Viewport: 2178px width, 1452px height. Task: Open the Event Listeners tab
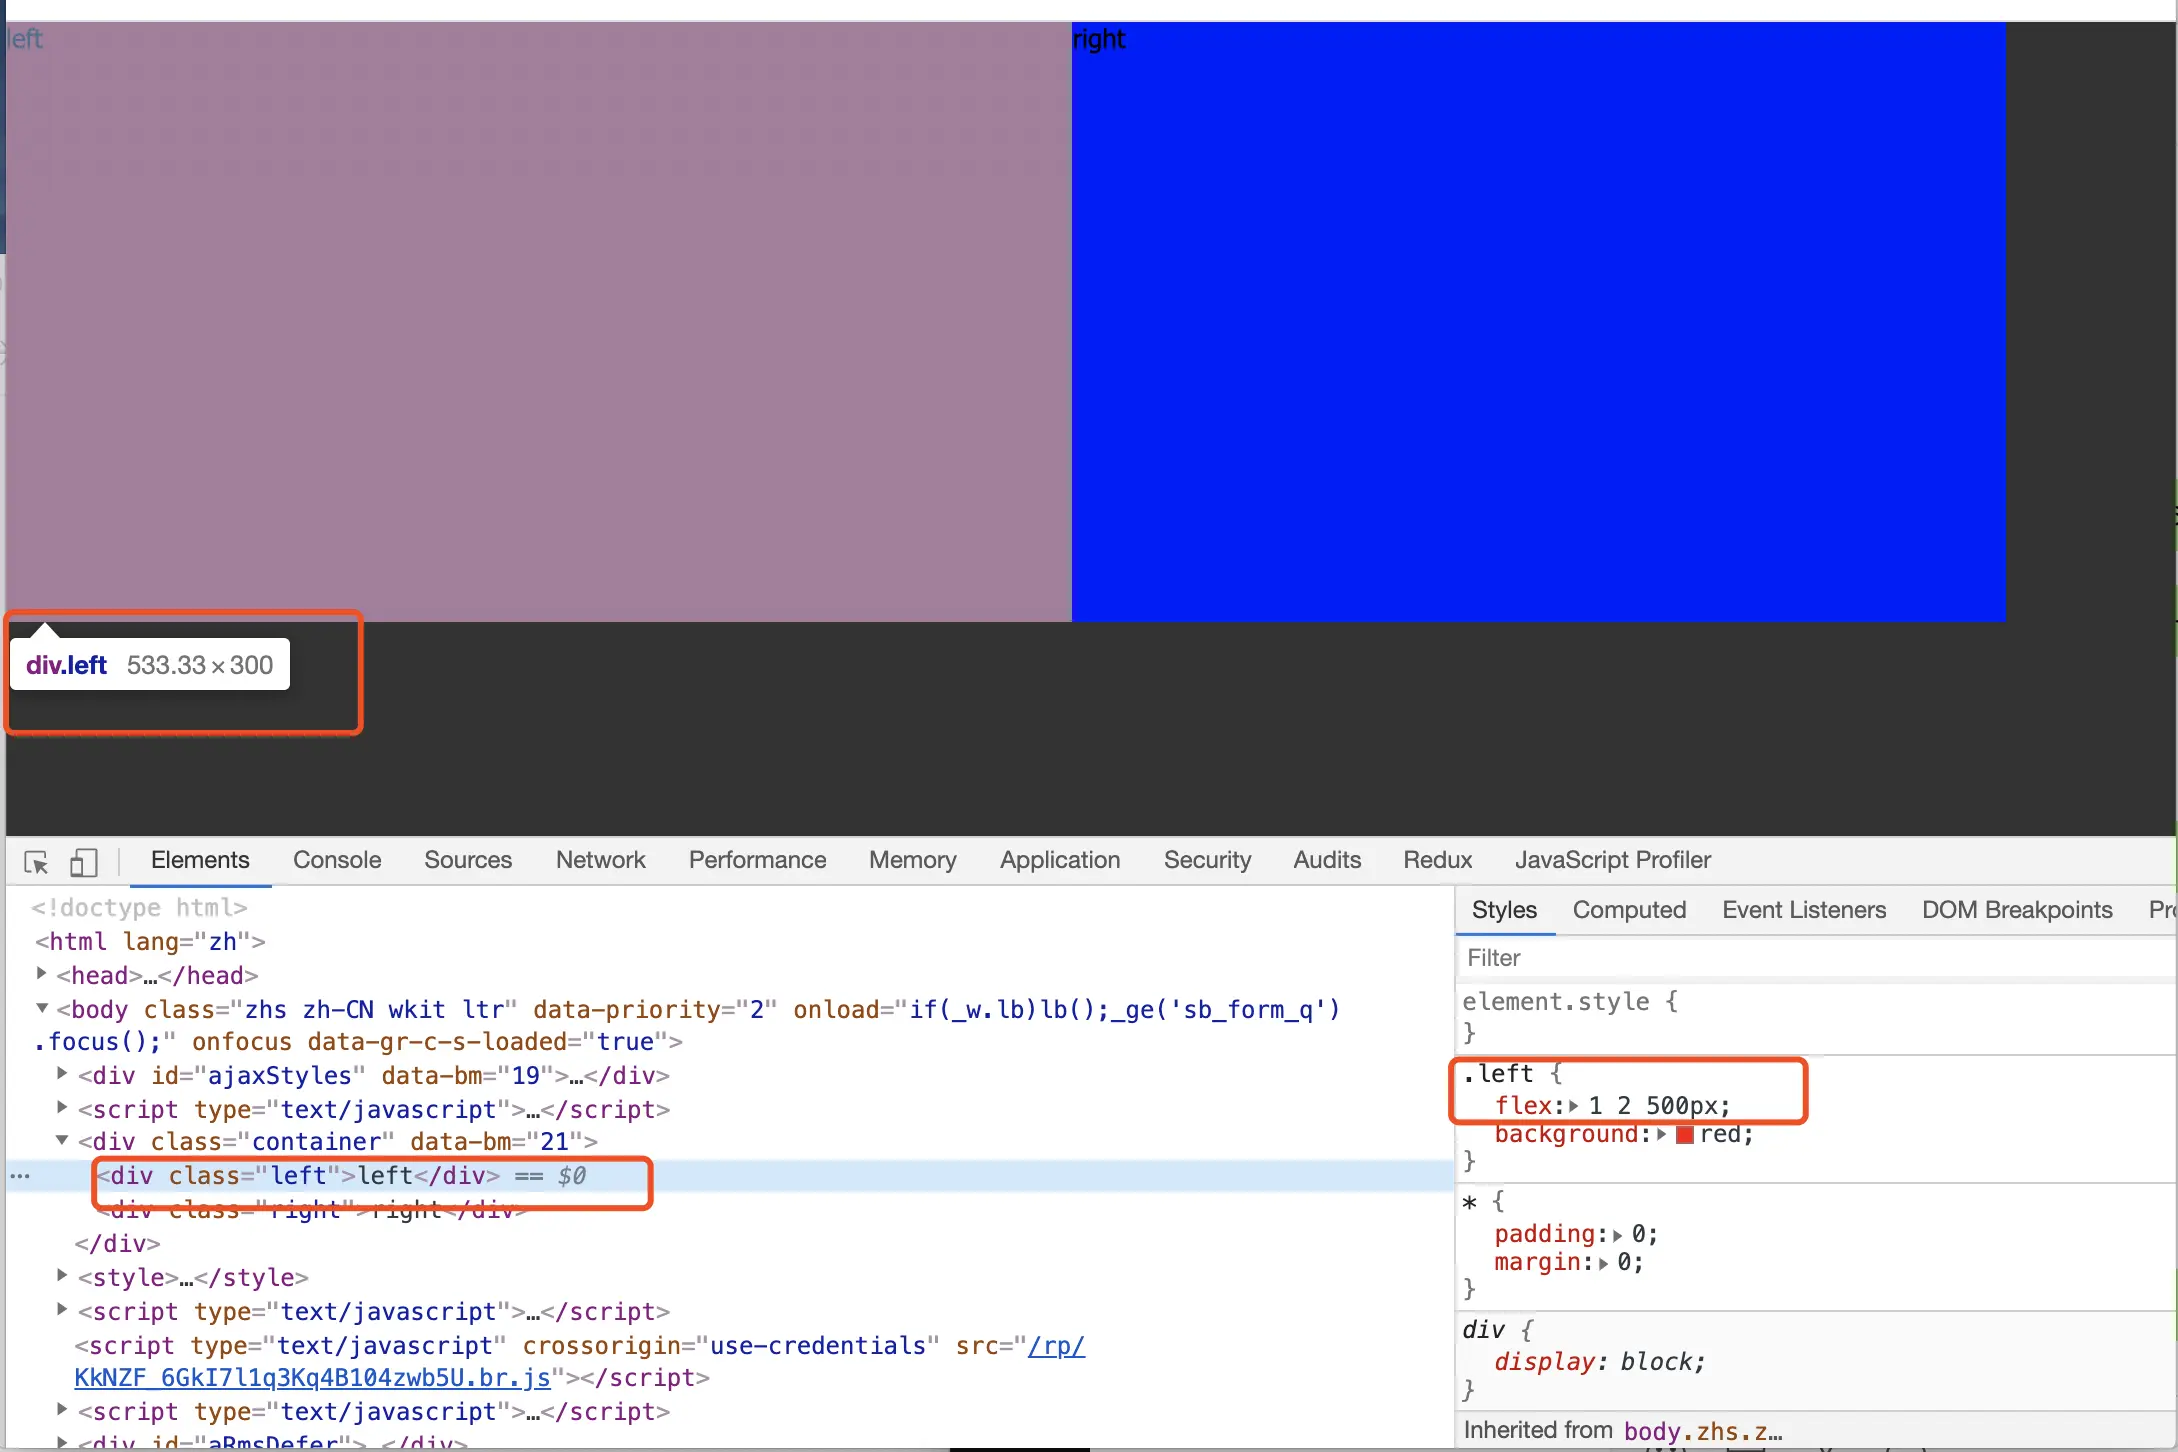pyautogui.click(x=1803, y=910)
